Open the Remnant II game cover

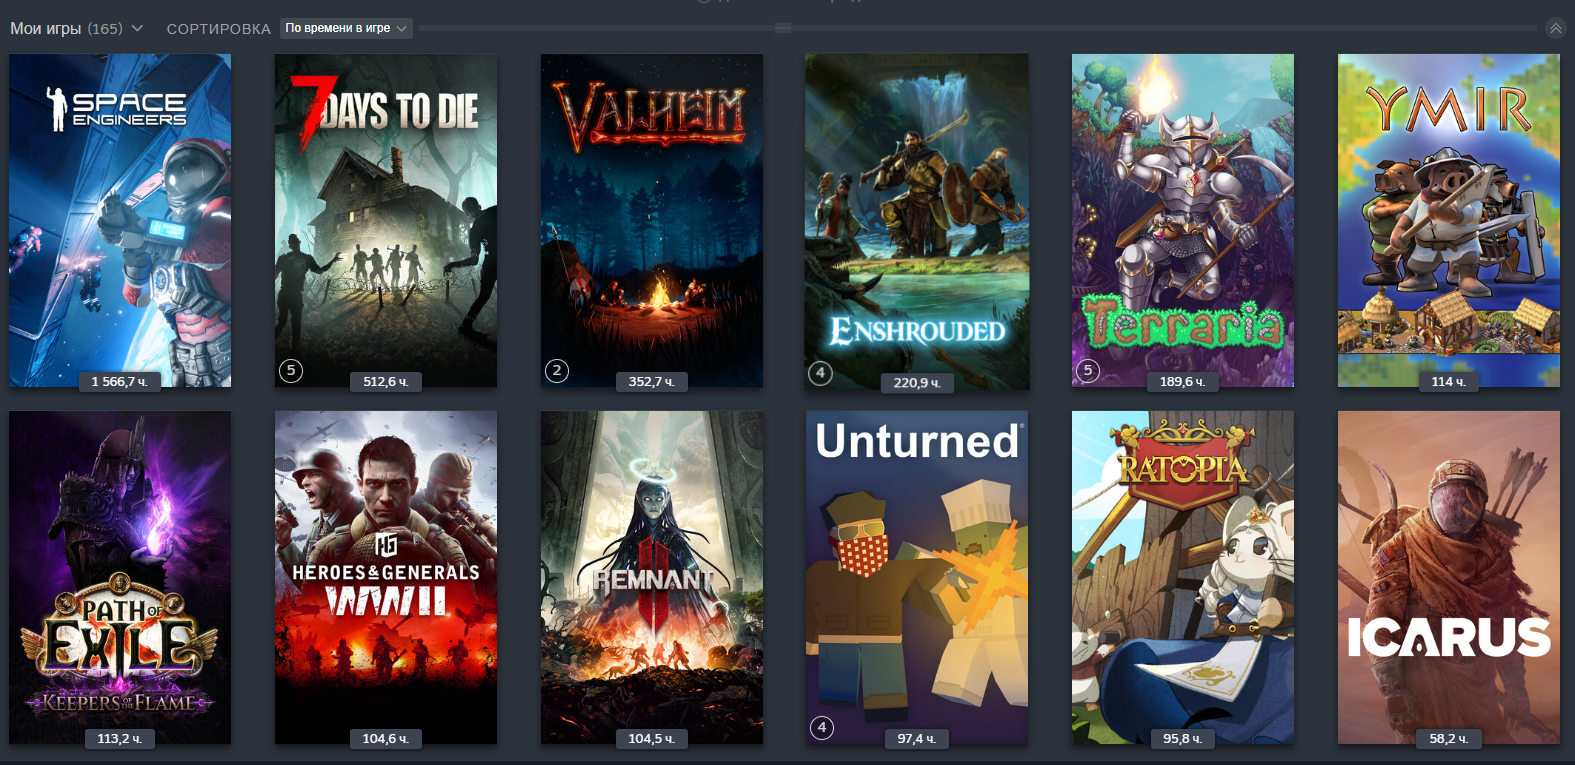tap(652, 577)
